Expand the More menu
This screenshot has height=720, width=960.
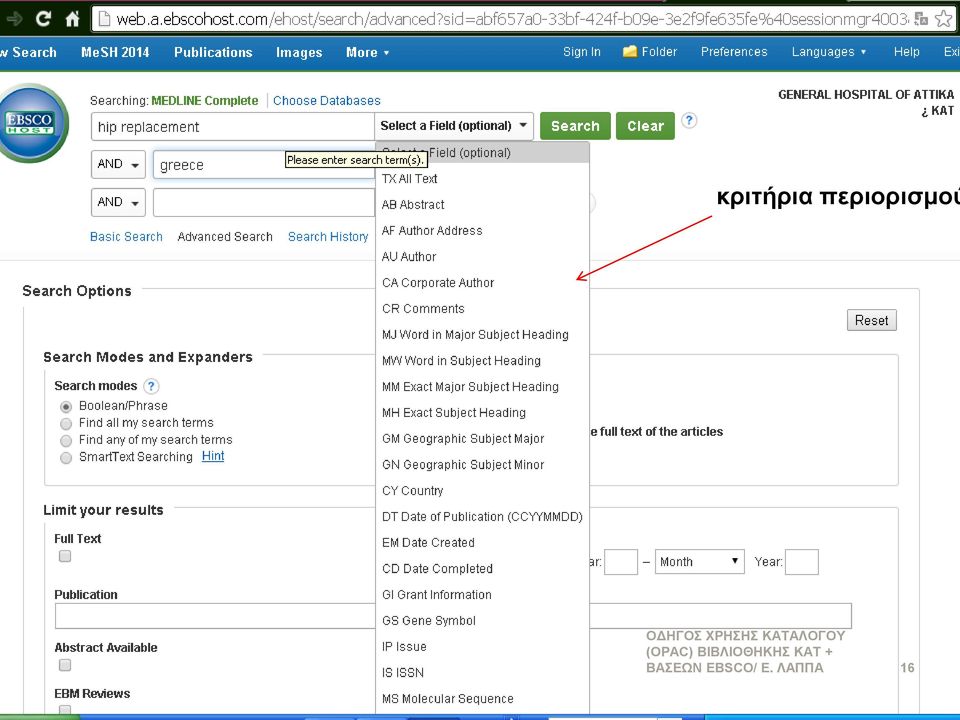pyautogui.click(x=367, y=53)
